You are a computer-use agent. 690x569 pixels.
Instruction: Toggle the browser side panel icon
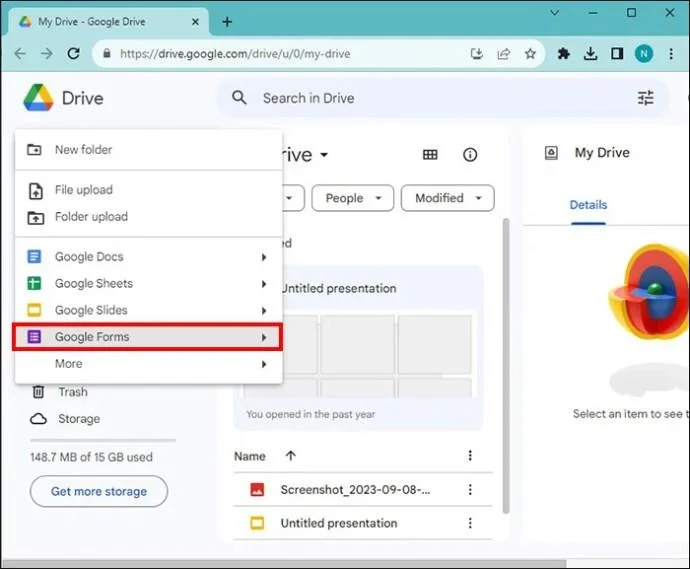point(617,53)
